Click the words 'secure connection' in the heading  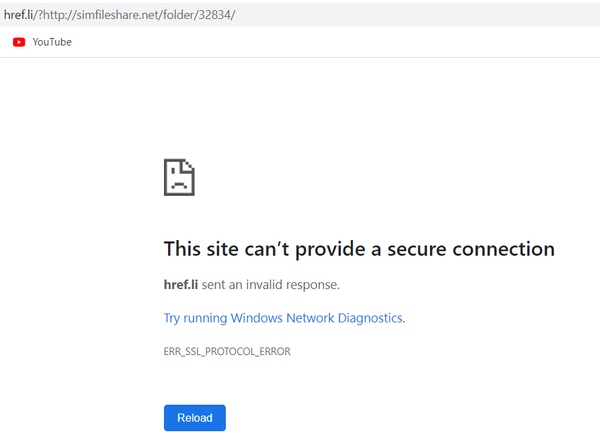tap(471, 249)
